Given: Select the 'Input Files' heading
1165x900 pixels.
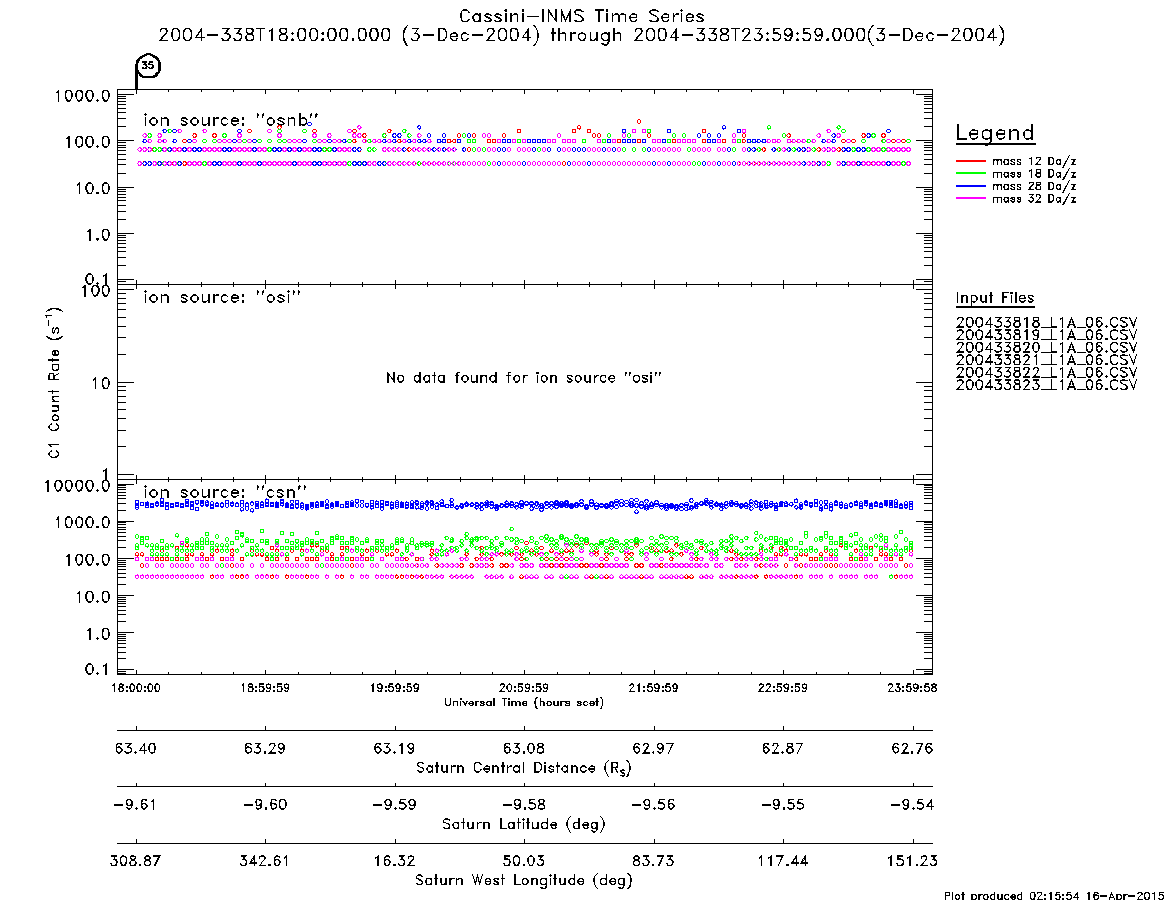Looking at the screenshot, I should (x=995, y=298).
